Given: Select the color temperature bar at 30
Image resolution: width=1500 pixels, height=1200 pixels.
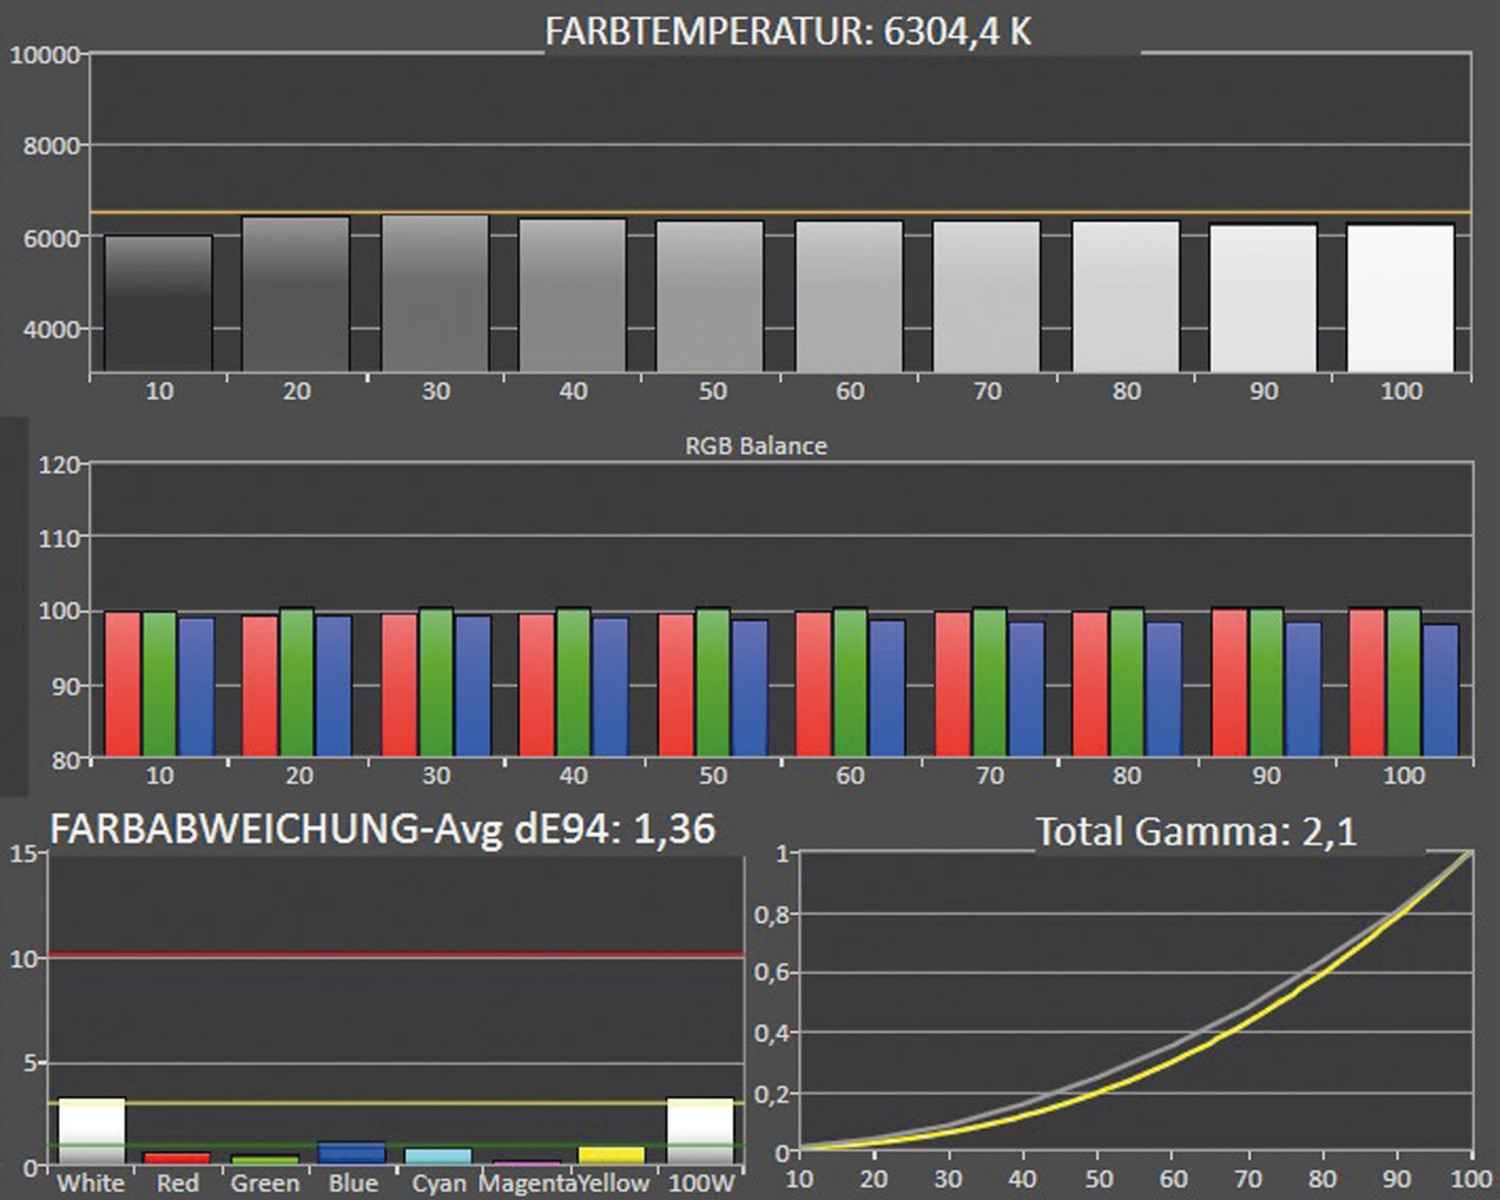Looking at the screenshot, I should click(435, 294).
